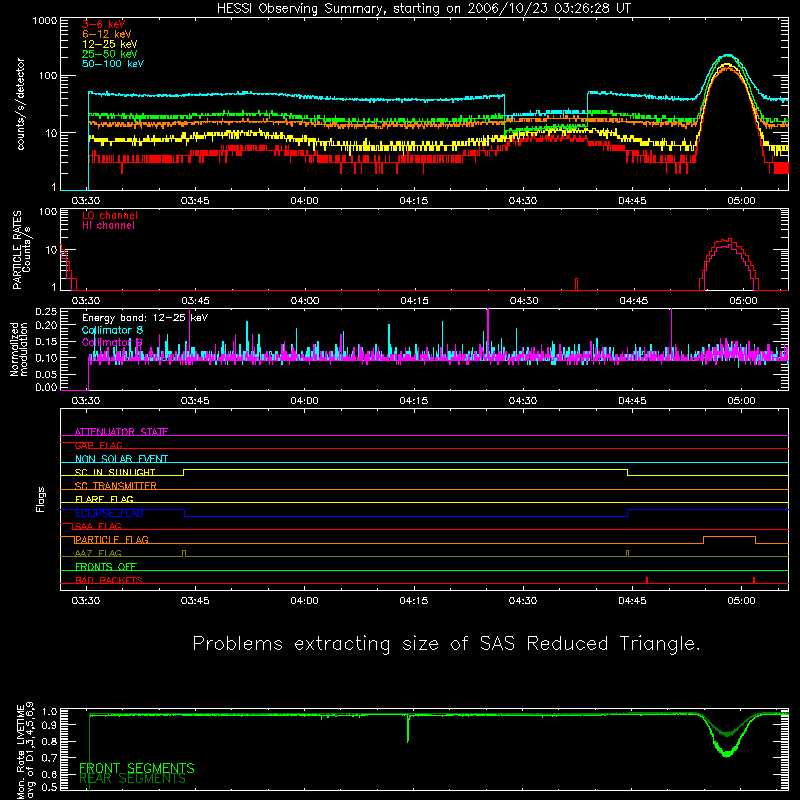Select the dim 'REAR SEGMENTS' legend label
Screen dimensions: 800x800
133,779
